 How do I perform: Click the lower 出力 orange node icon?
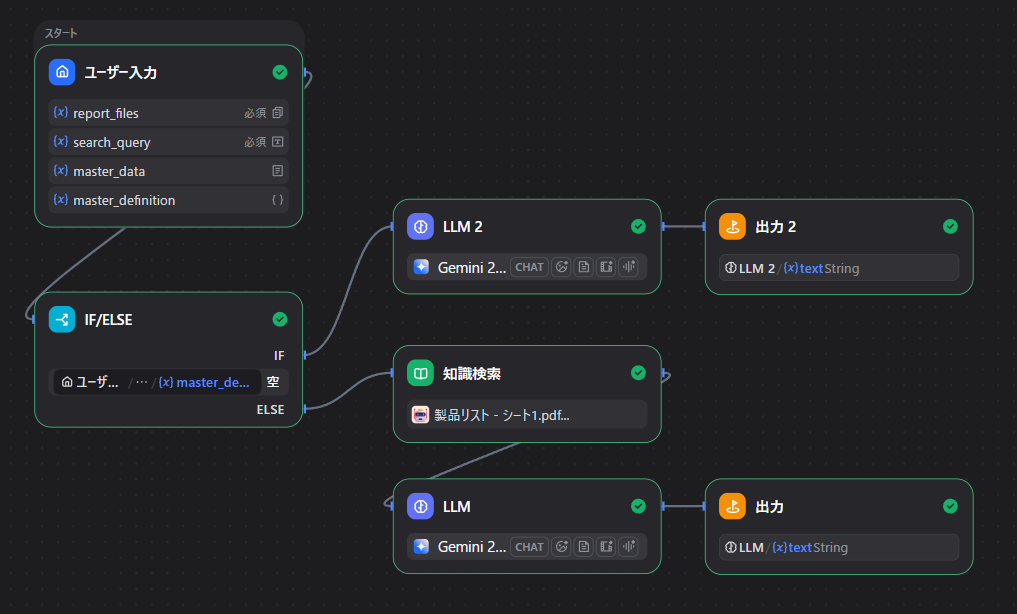coord(733,507)
